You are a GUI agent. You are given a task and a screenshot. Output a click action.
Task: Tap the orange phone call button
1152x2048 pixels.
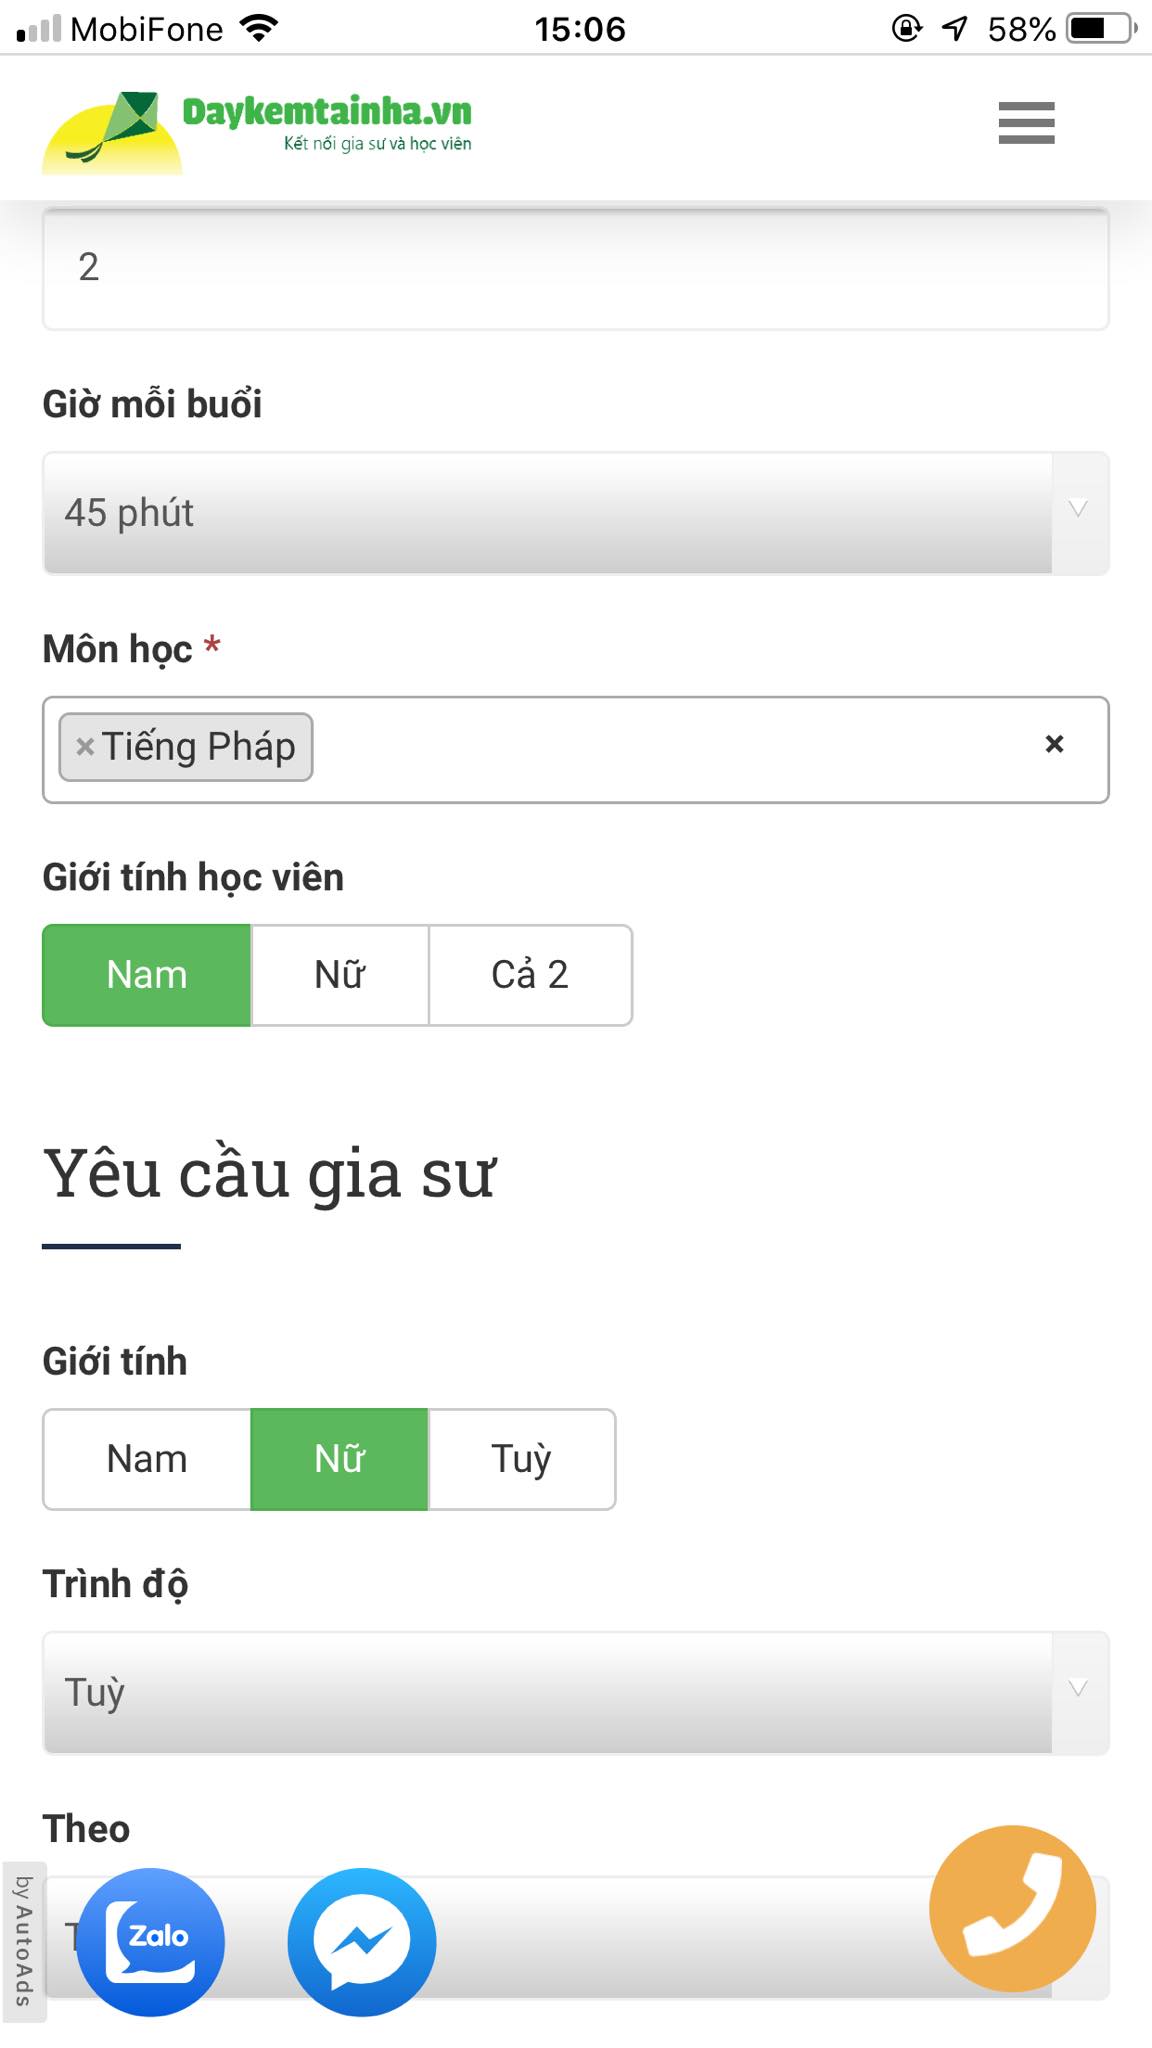(1012, 1908)
